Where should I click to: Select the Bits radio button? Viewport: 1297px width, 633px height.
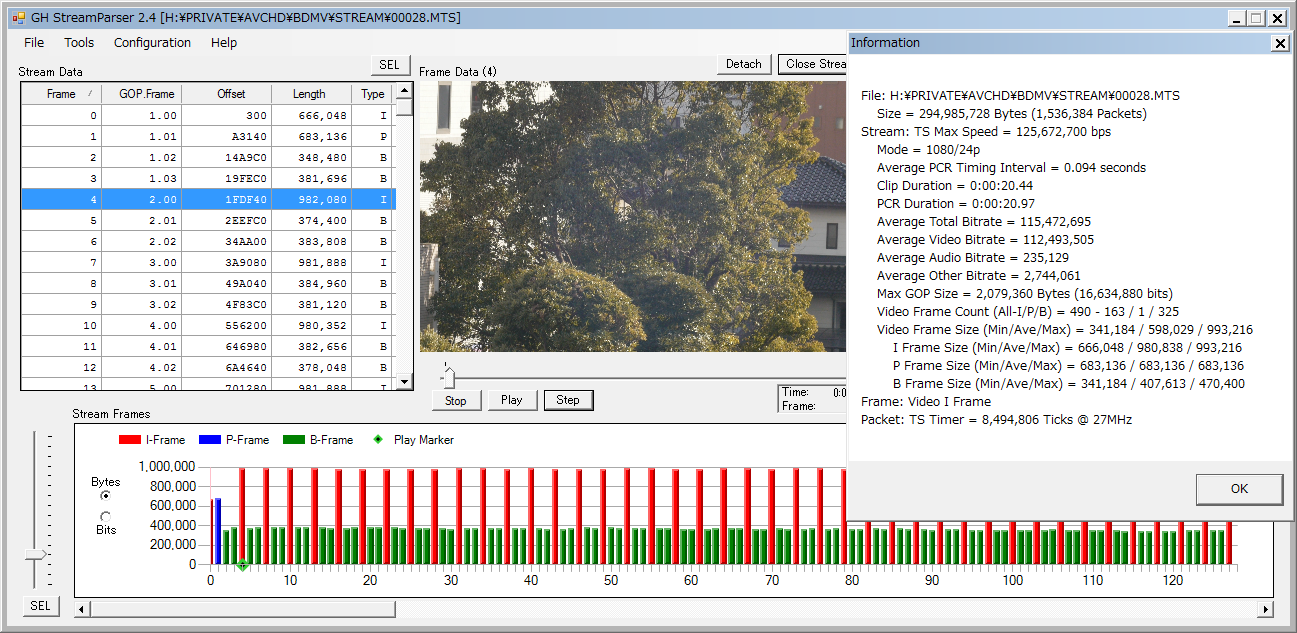(106, 516)
